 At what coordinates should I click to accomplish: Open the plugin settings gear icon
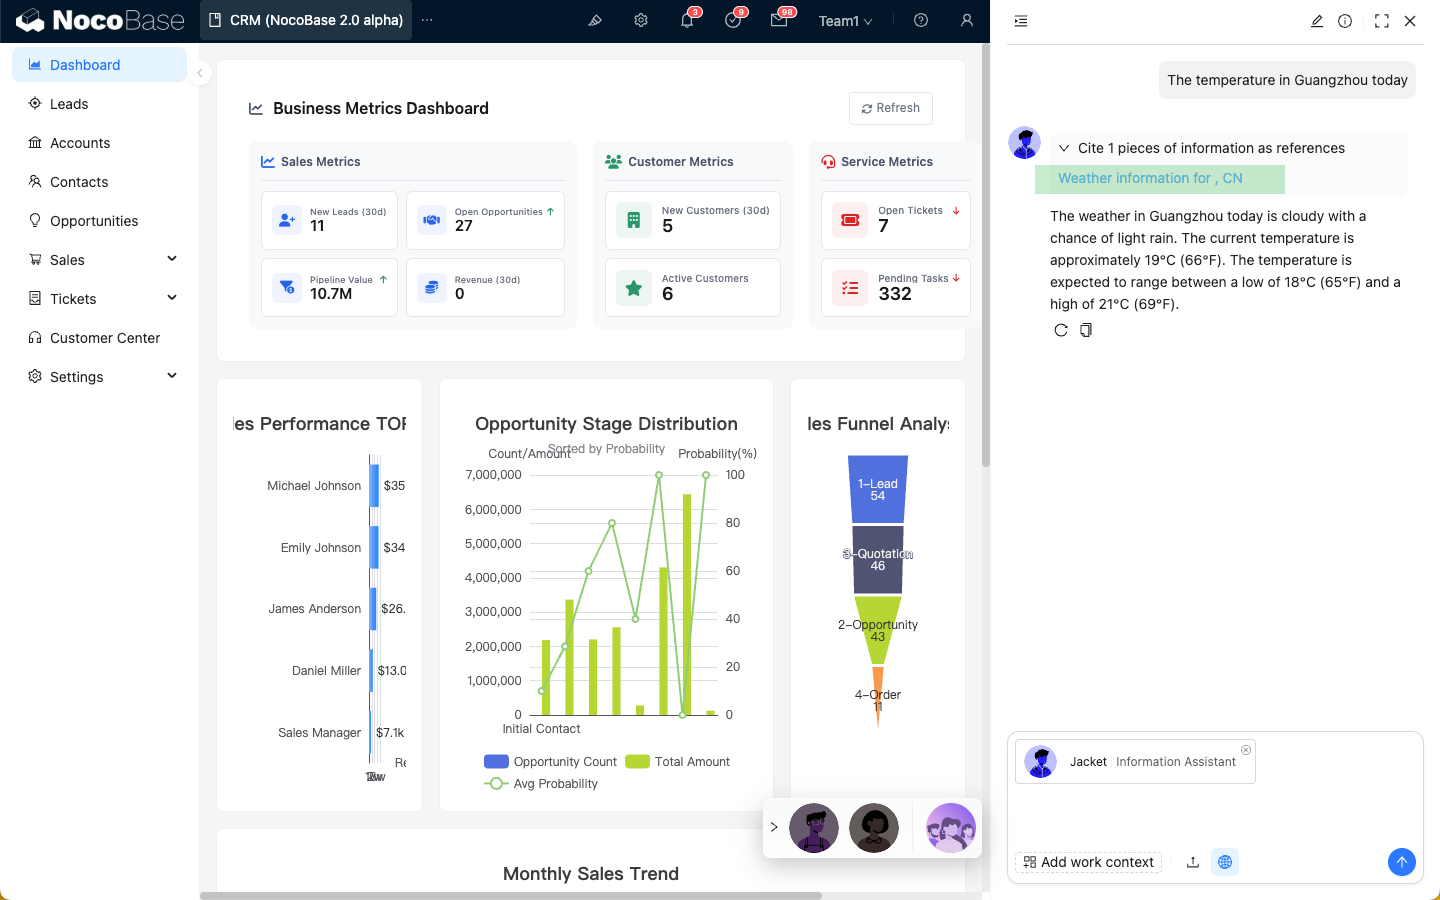641,21
